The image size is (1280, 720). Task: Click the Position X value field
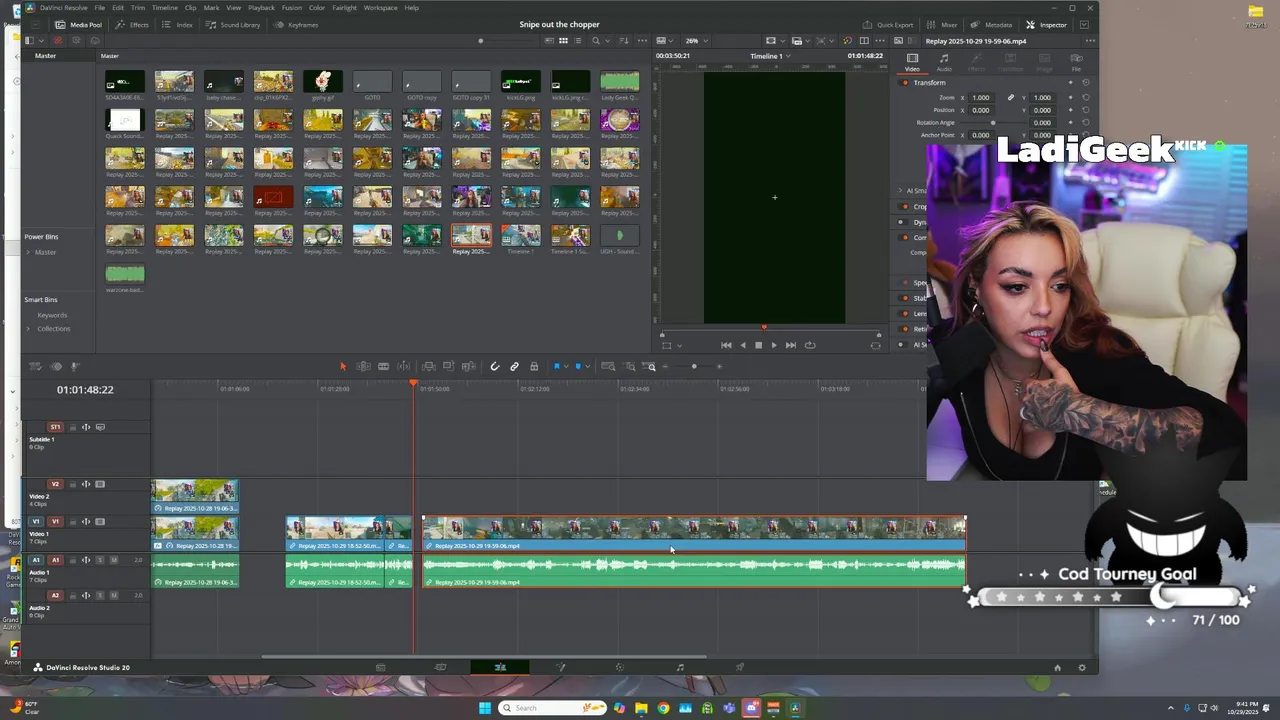tap(981, 110)
